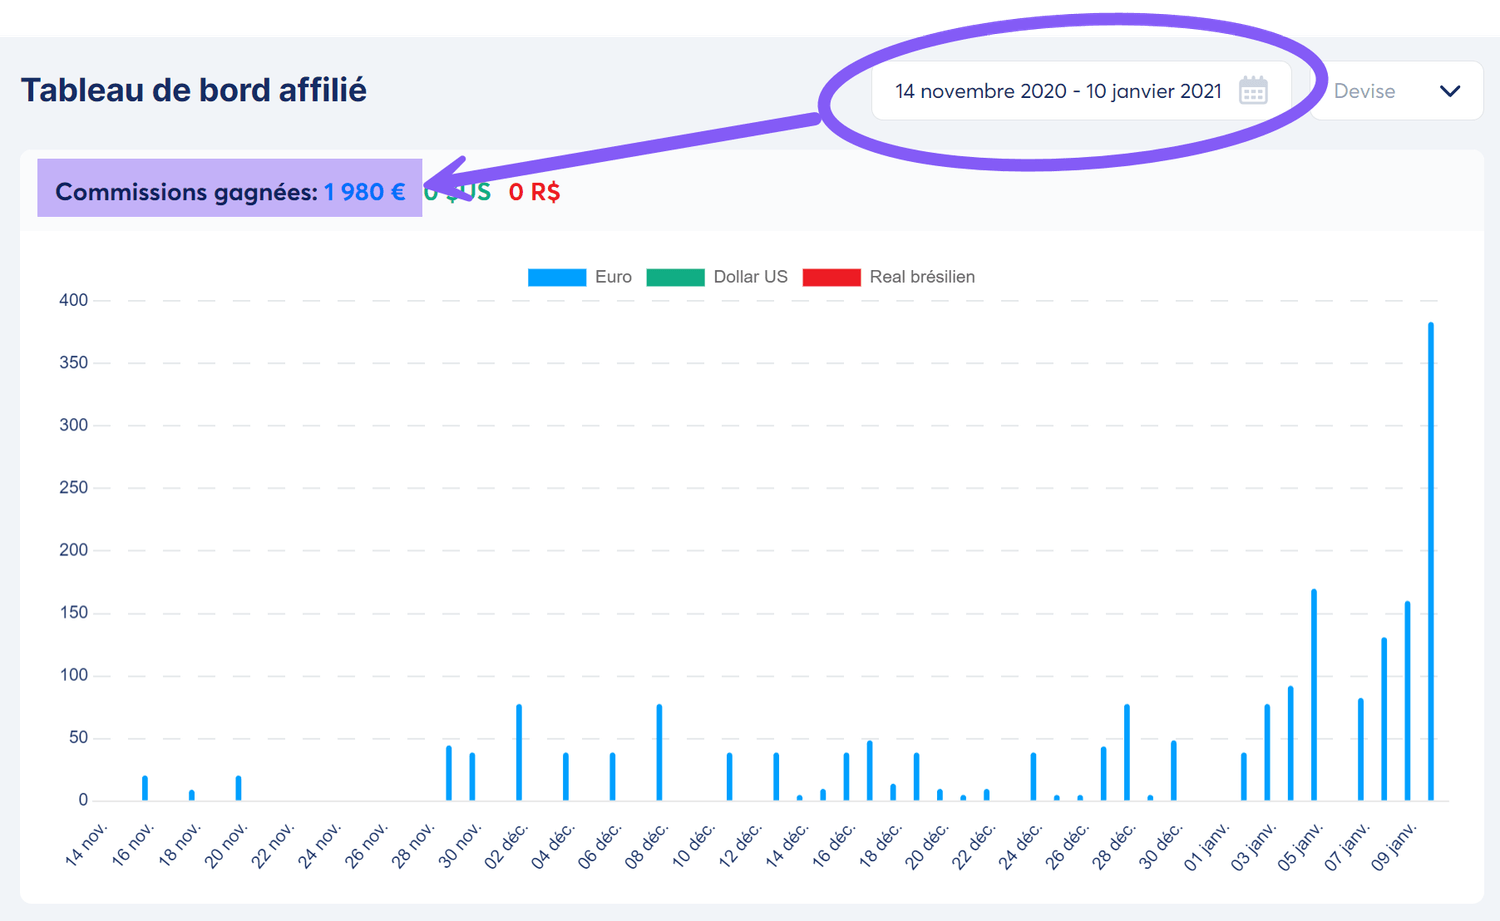1500x921 pixels.
Task: Click the 14 nov. x-axis label
Action: tap(87, 843)
